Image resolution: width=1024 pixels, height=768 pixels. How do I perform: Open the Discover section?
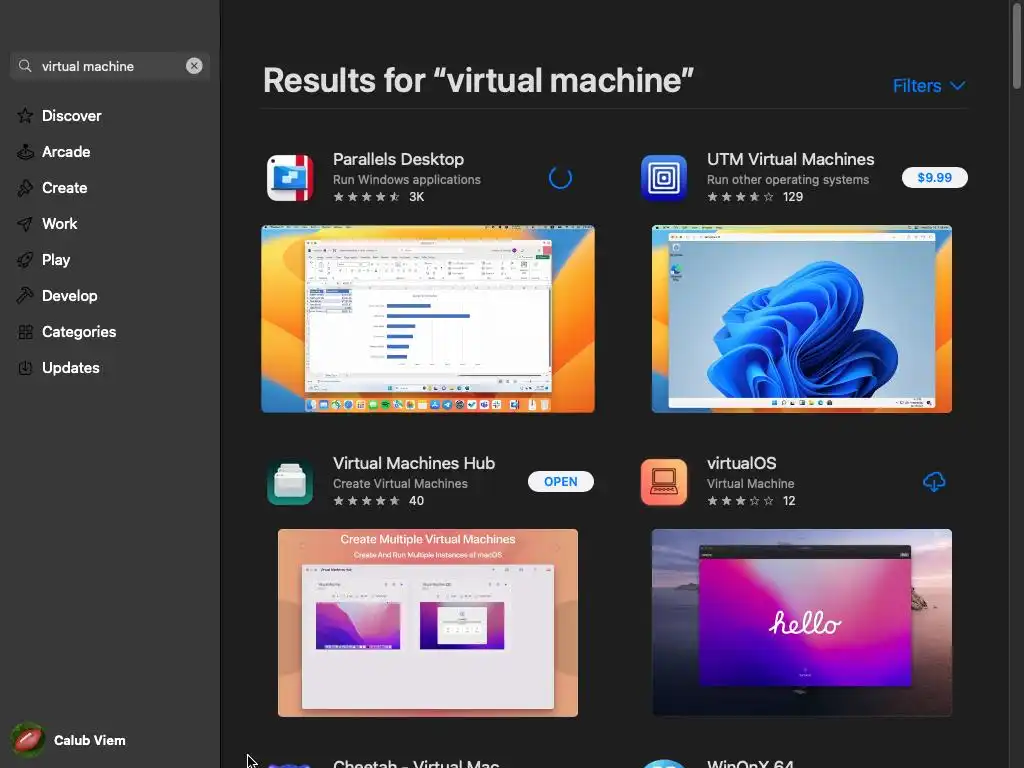pyautogui.click(x=71, y=116)
